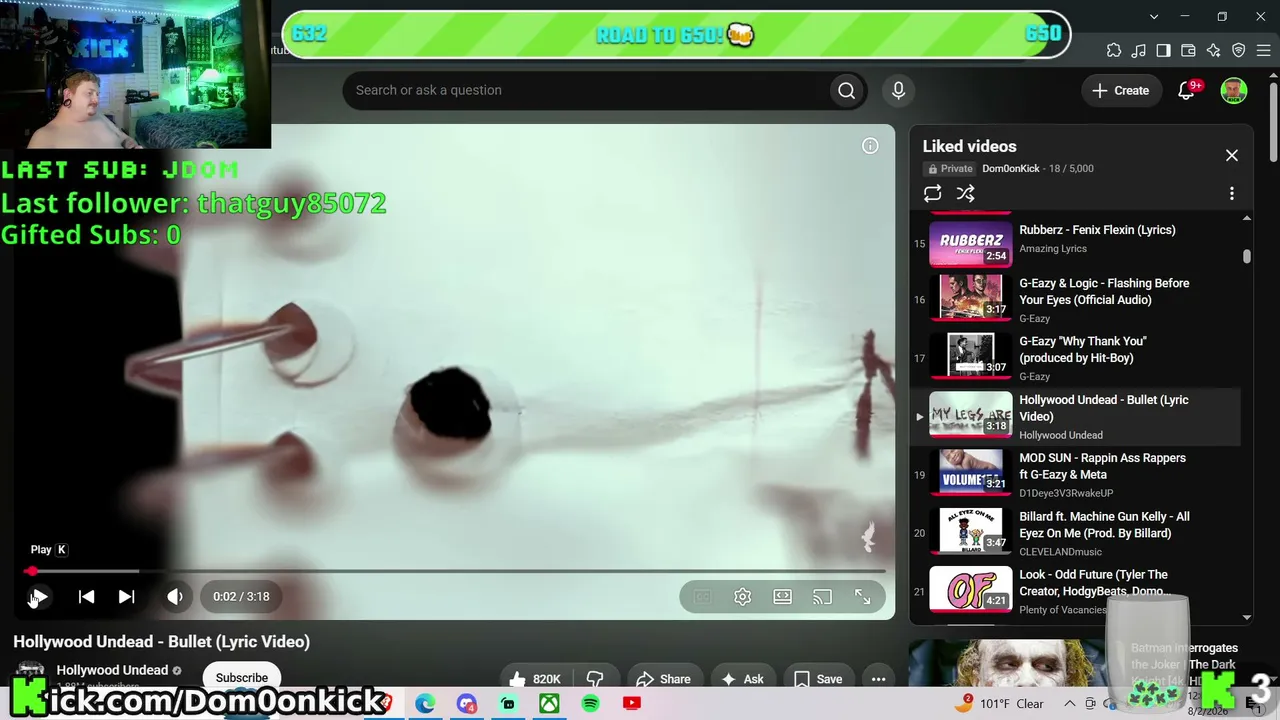
Task: Open the YouTube notifications bell
Action: pos(1187,90)
